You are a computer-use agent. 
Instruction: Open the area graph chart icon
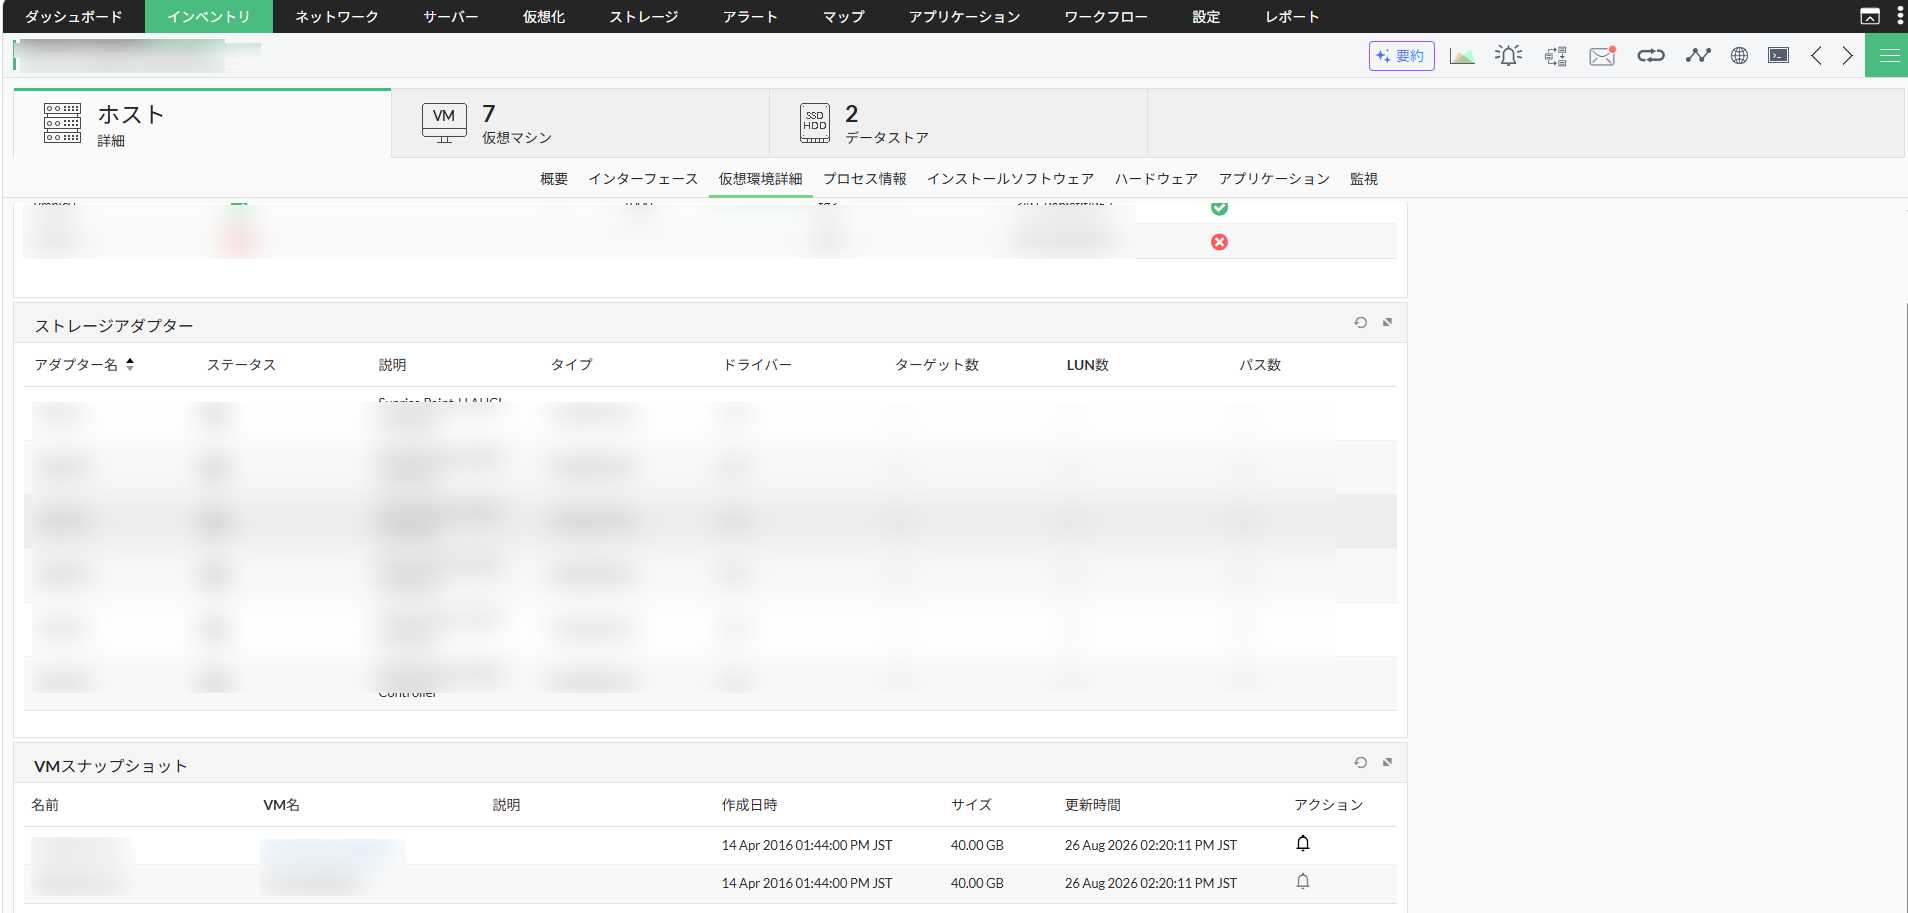(1462, 56)
